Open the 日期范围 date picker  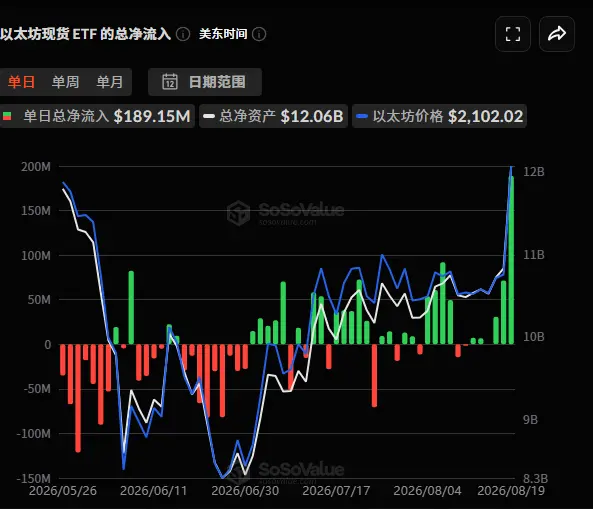[205, 82]
